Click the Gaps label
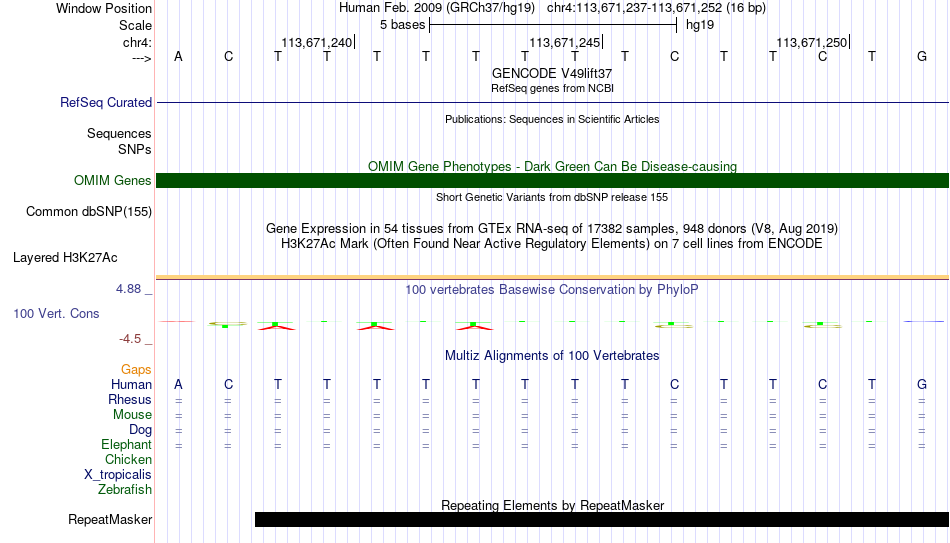This screenshot has height=543, width=950. click(x=136, y=370)
